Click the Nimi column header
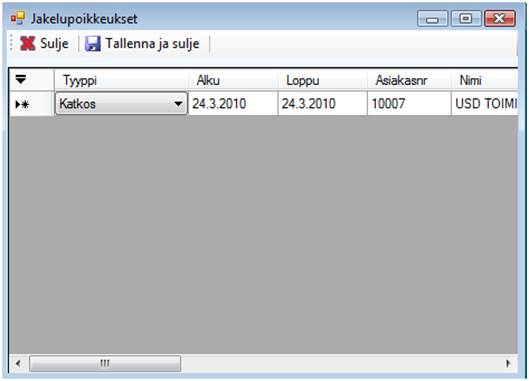Viewport: 529px width, 381px height. [x=484, y=80]
